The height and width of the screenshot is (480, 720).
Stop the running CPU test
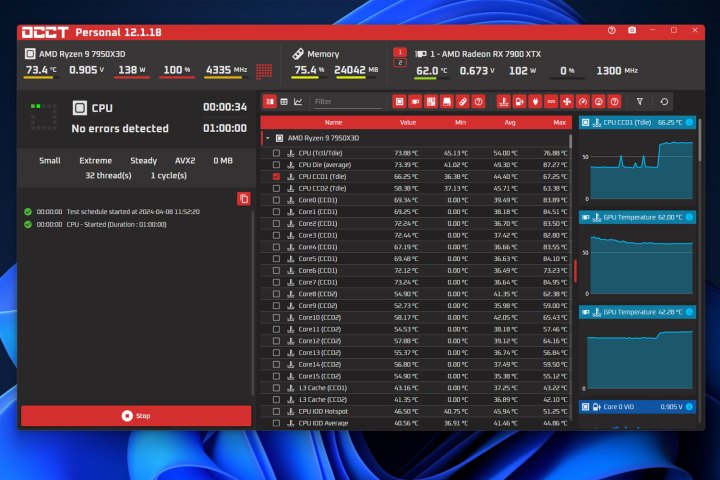point(136,416)
